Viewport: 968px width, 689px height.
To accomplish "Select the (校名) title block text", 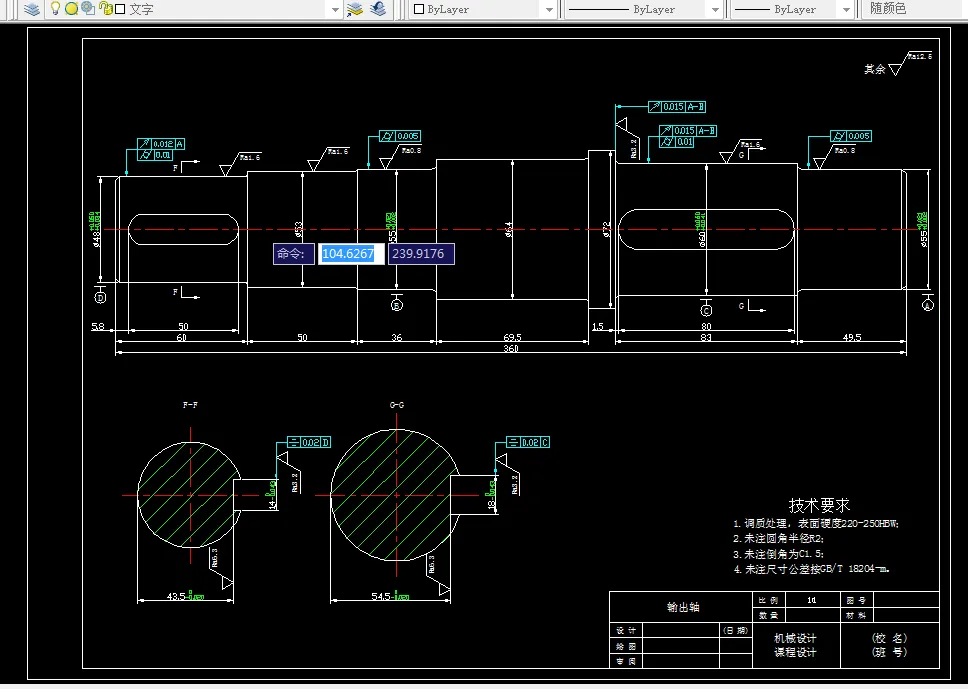I will click(x=889, y=638).
